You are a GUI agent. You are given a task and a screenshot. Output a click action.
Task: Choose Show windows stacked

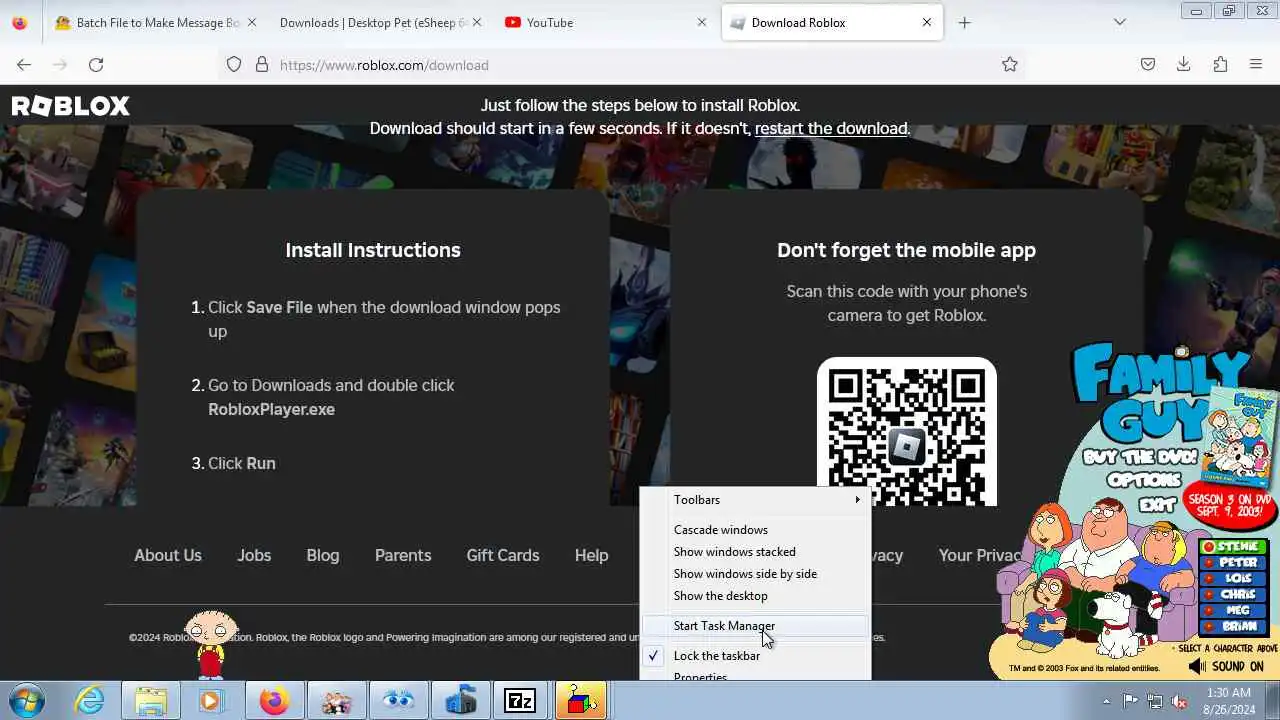click(x=755, y=552)
